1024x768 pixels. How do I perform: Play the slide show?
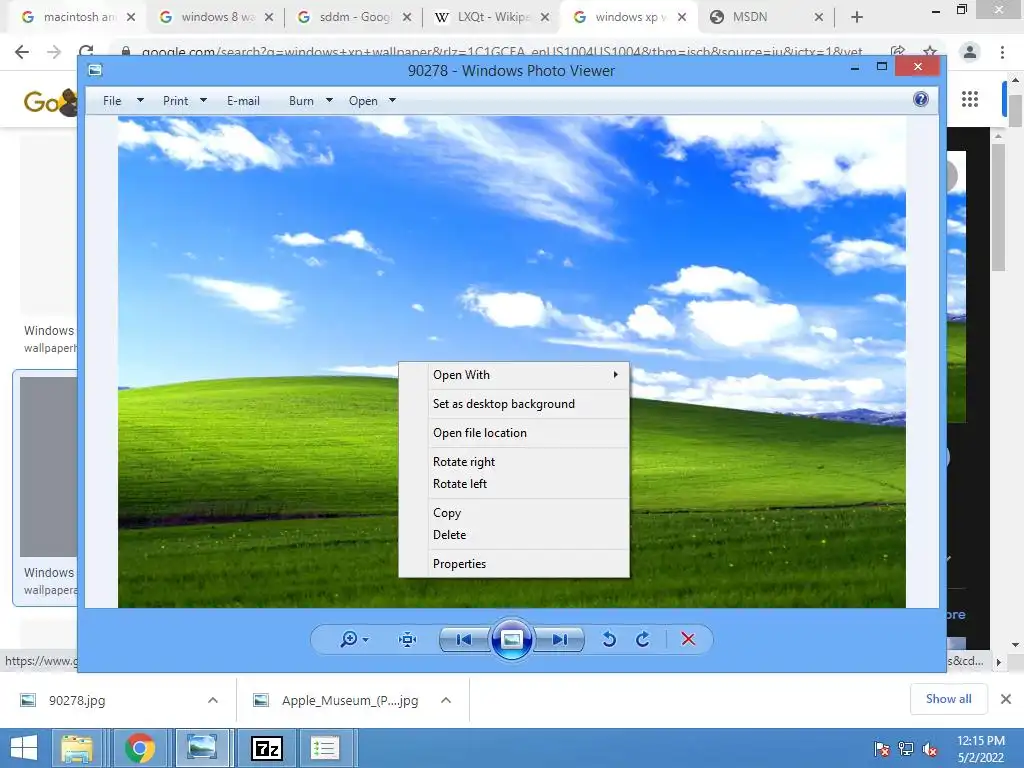[511, 639]
